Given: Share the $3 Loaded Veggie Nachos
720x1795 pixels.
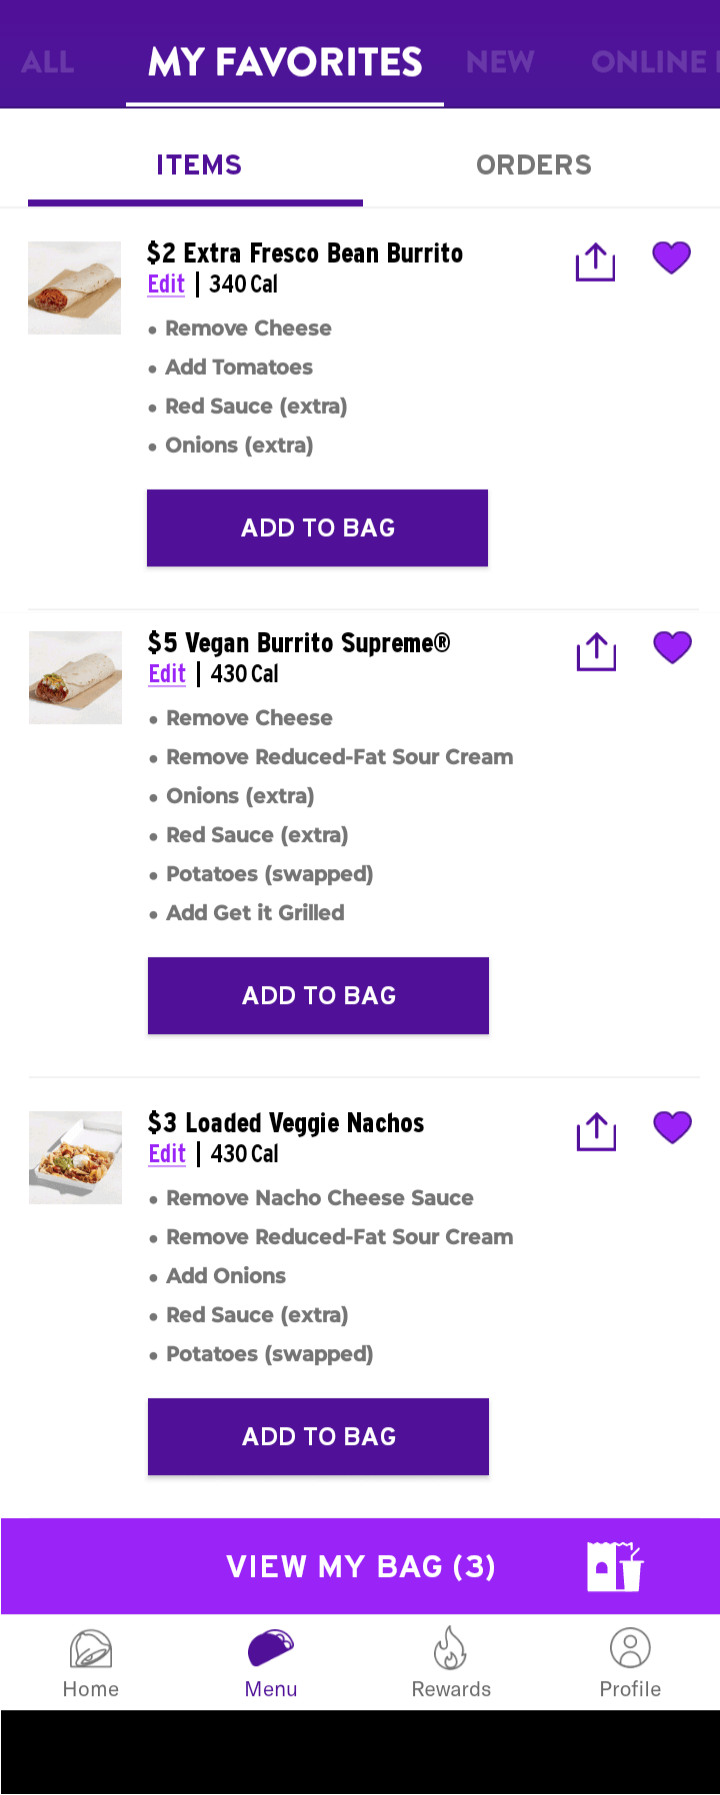Looking at the screenshot, I should click(x=596, y=1131).
